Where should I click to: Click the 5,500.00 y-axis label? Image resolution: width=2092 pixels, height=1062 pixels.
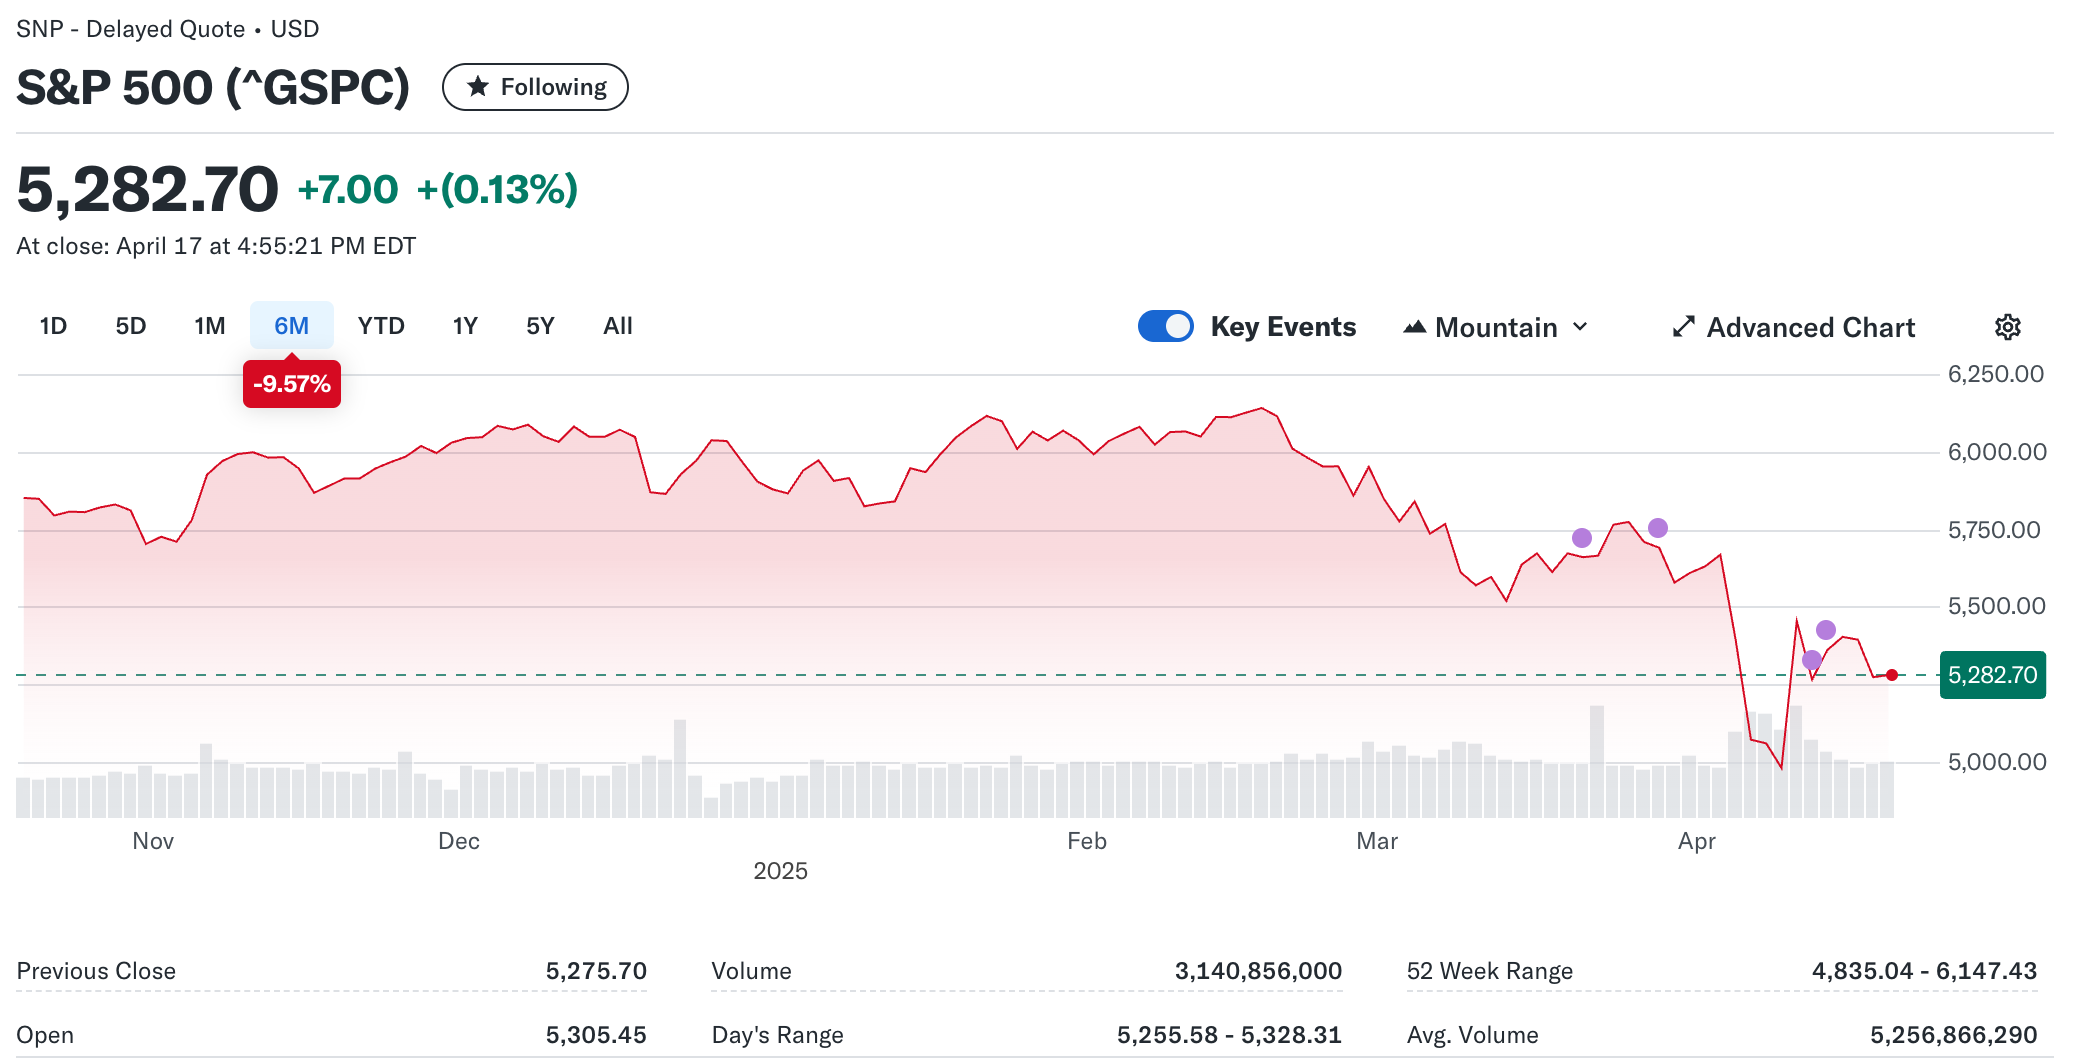click(x=1997, y=606)
